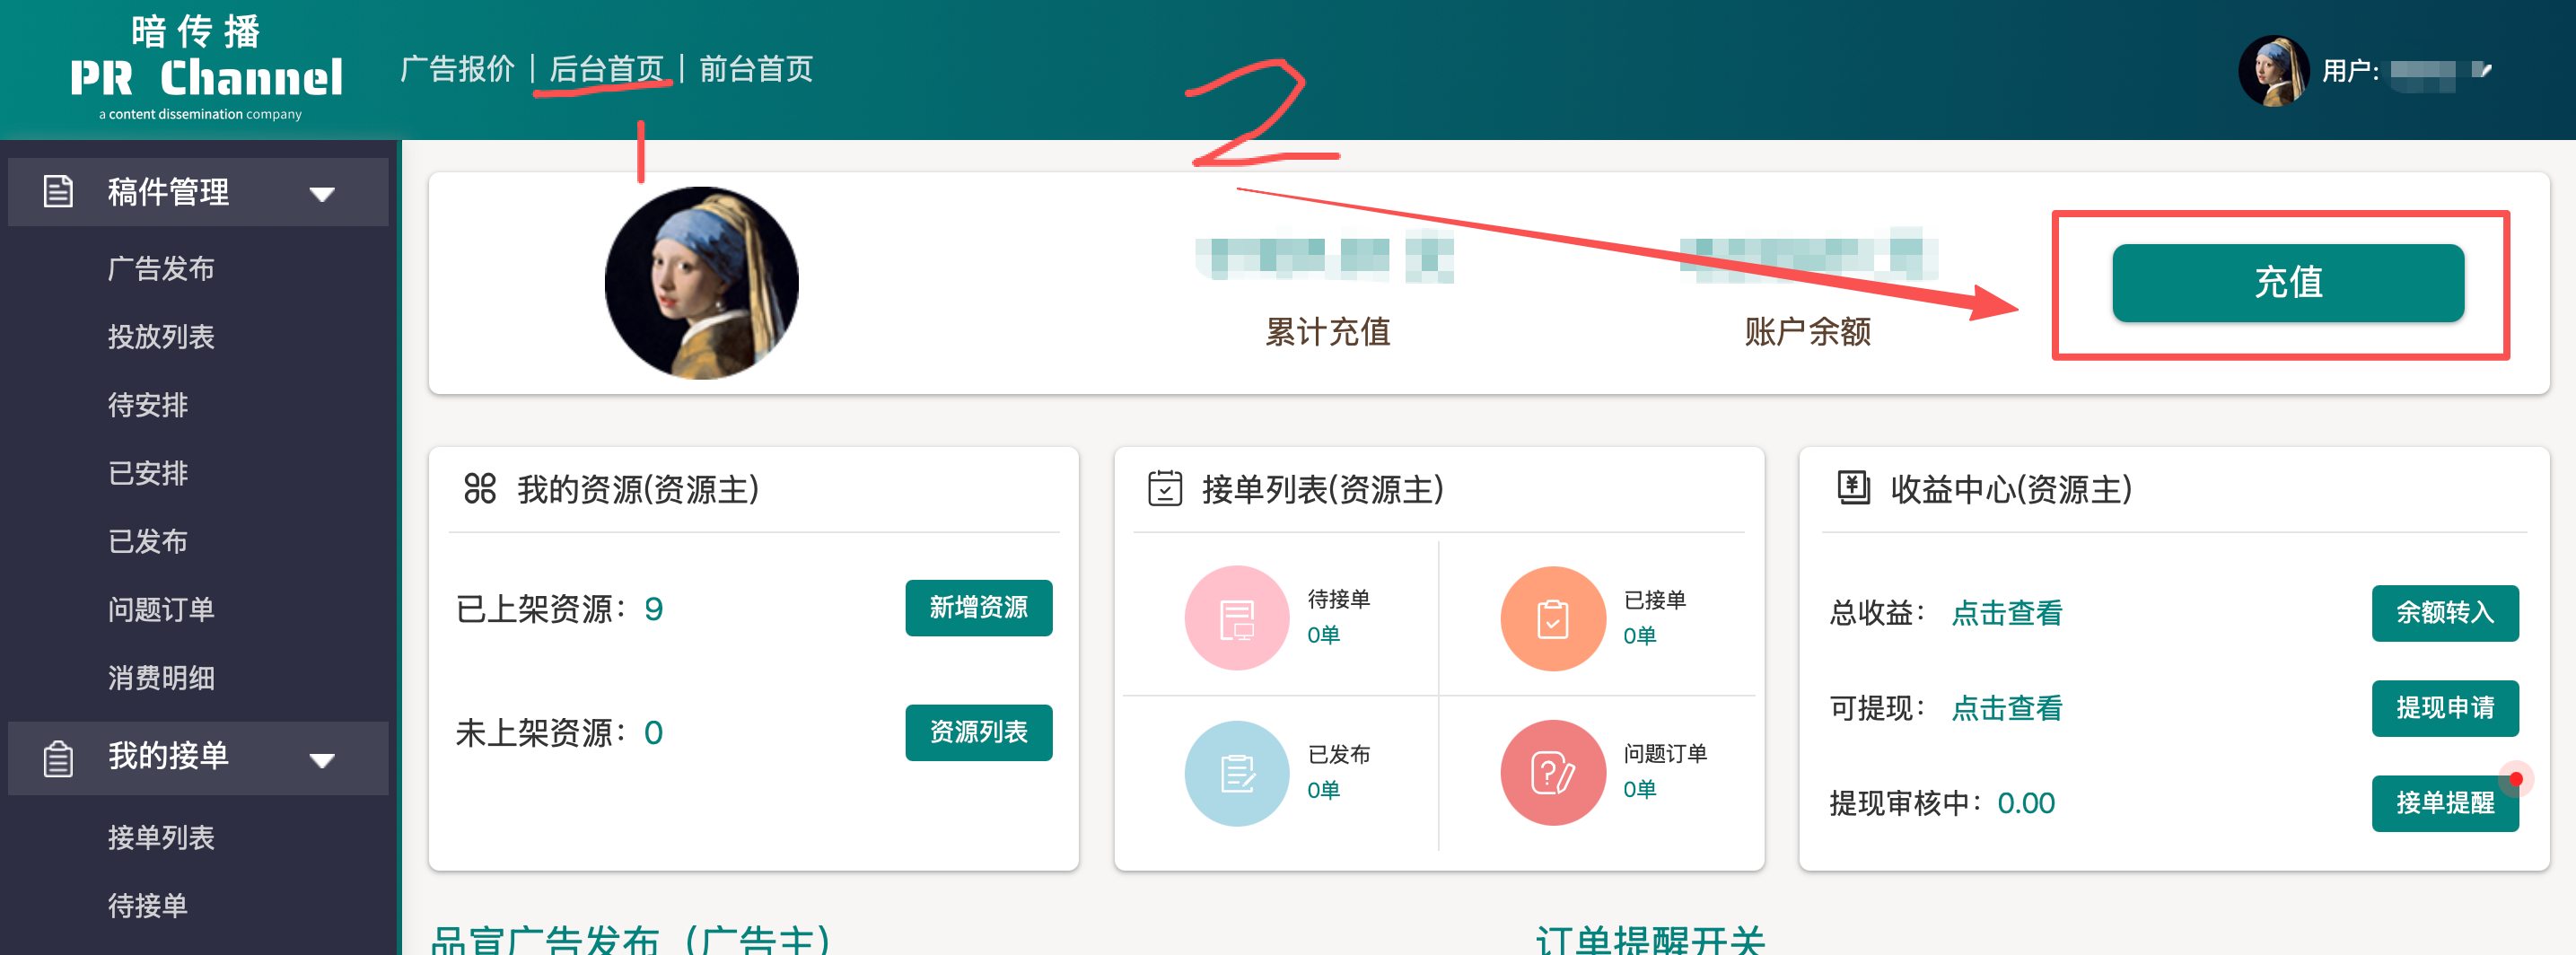Click the large profile portrait picture

(701, 283)
